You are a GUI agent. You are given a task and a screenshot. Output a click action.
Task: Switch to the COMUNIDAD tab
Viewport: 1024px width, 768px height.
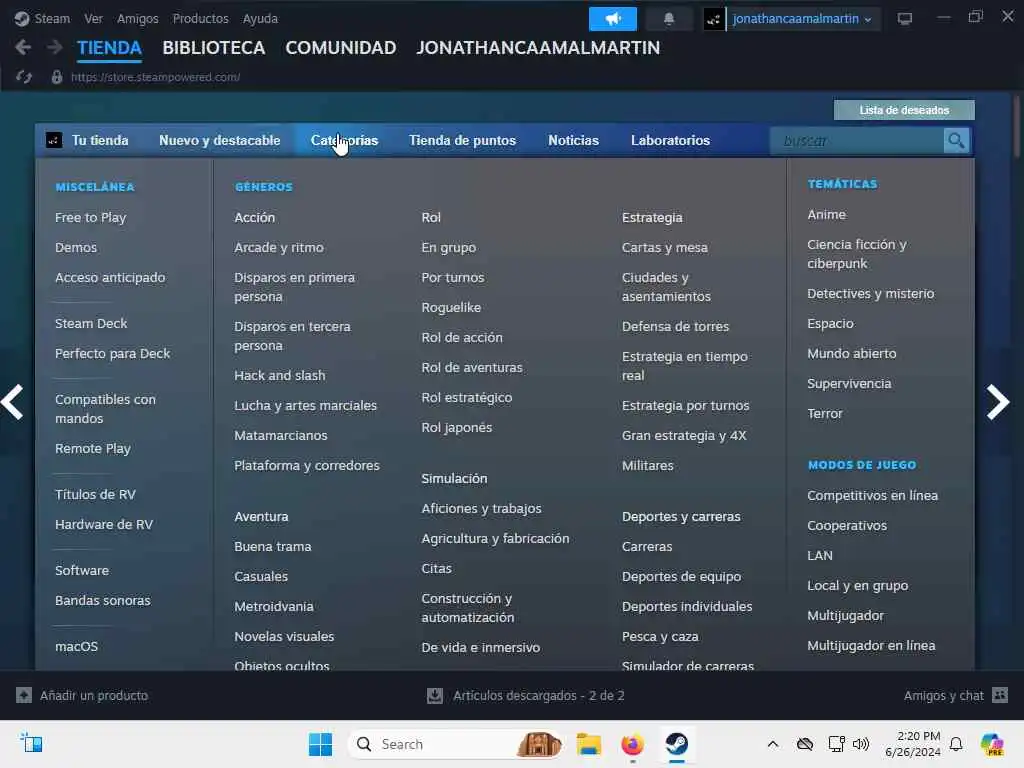(341, 48)
